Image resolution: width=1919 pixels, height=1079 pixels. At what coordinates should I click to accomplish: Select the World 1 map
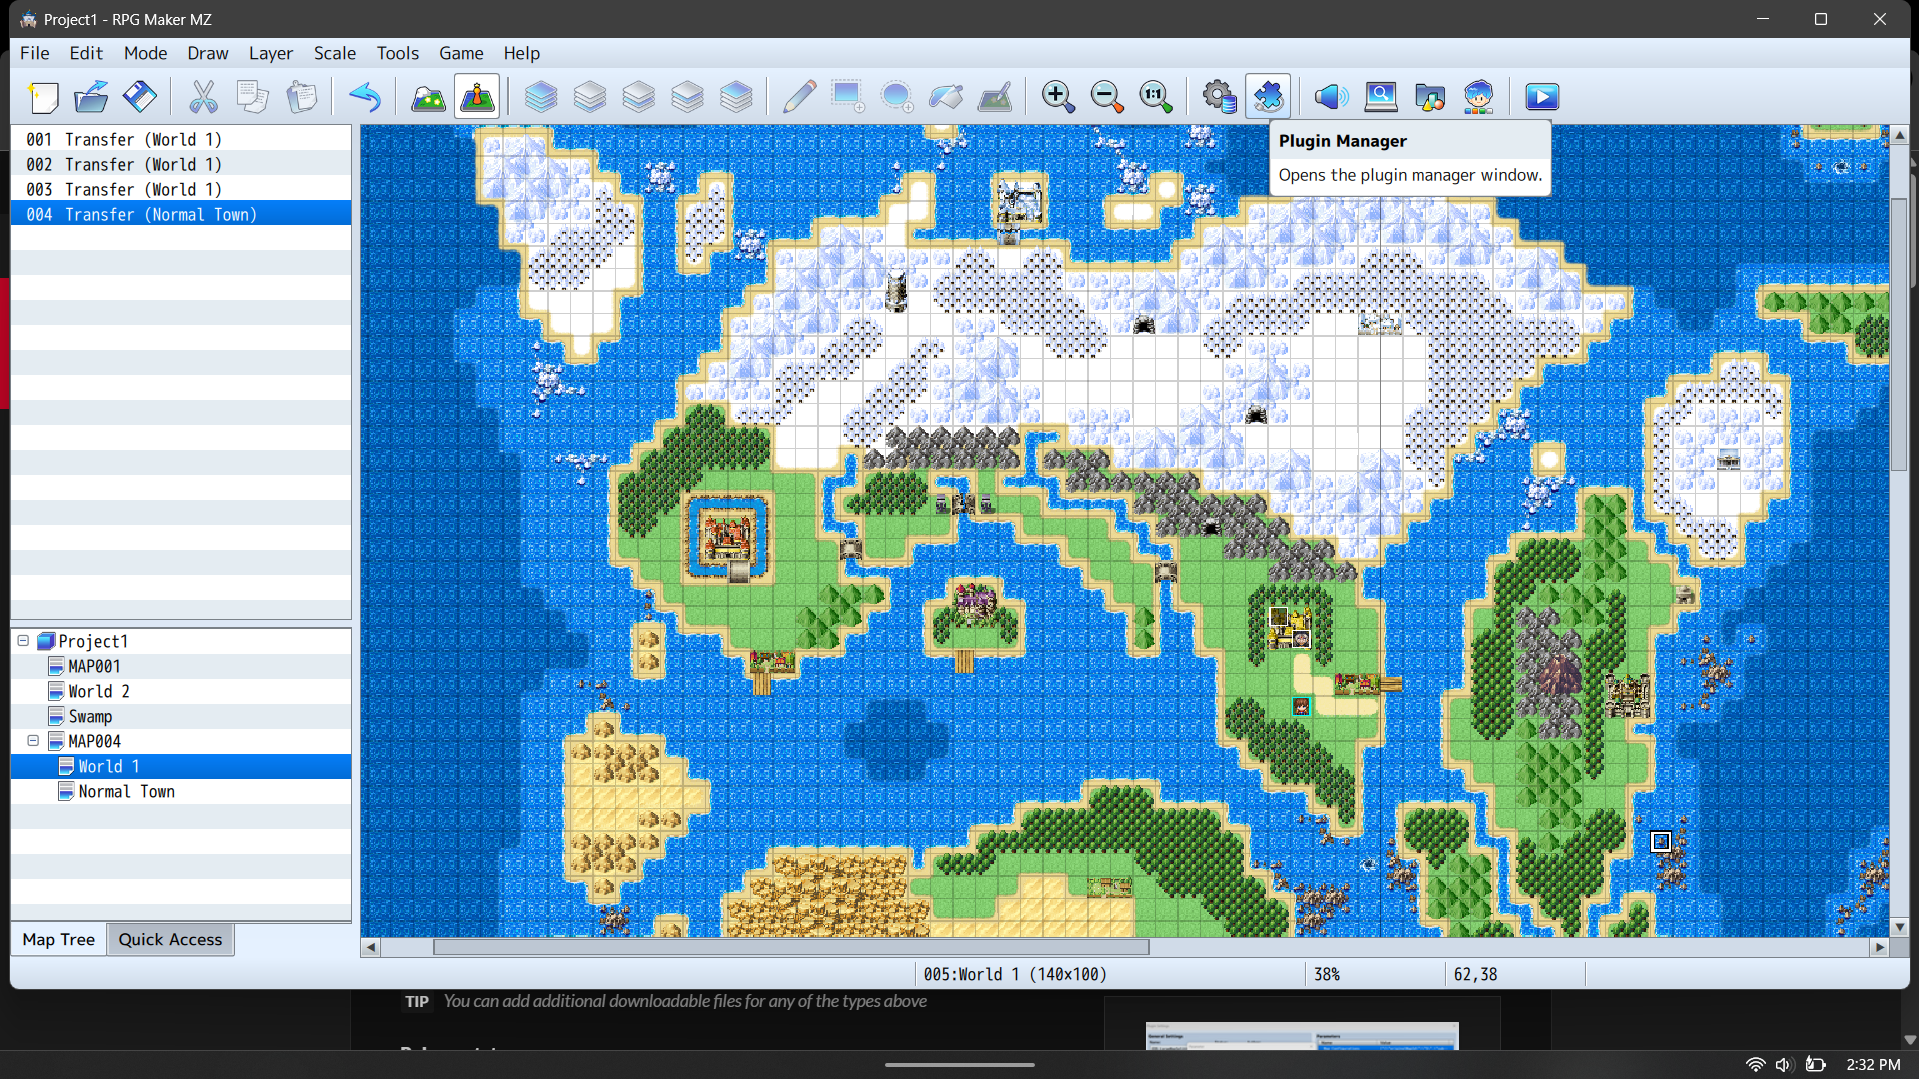(x=181, y=766)
